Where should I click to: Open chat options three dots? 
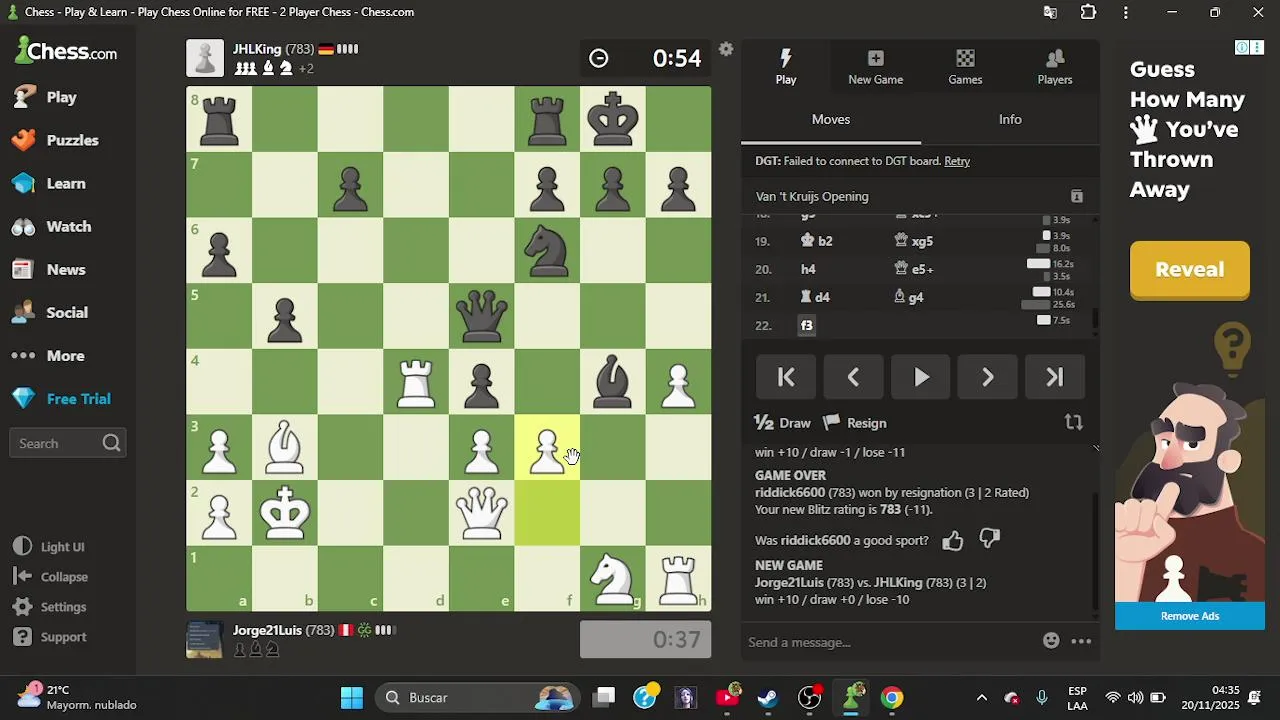point(1081,641)
